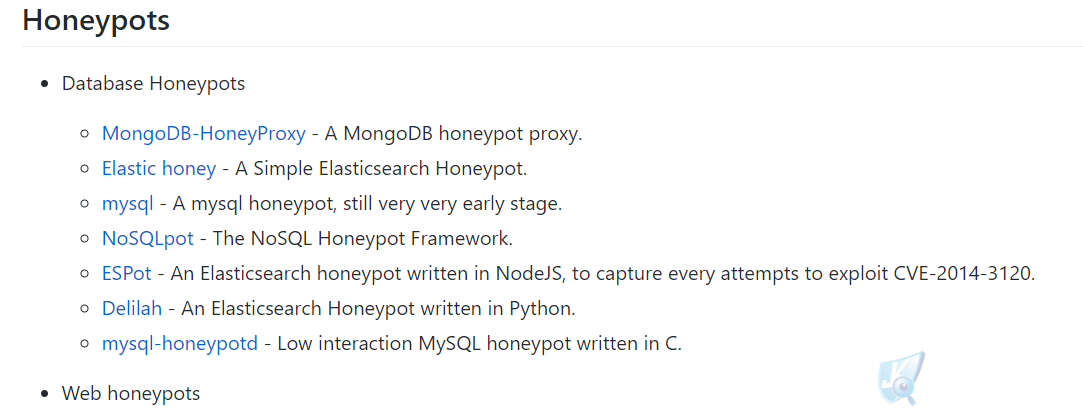The image size is (1083, 416).
Task: Open the Elastic honey link
Action: coord(159,168)
